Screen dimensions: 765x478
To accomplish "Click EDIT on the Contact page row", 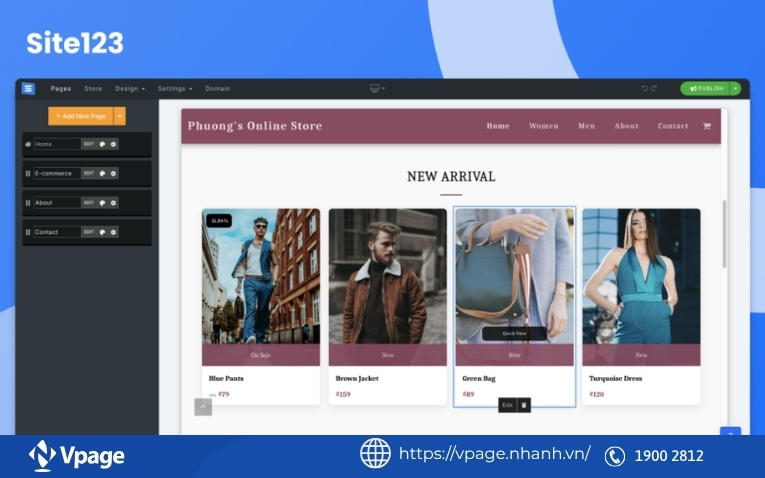I will [89, 232].
